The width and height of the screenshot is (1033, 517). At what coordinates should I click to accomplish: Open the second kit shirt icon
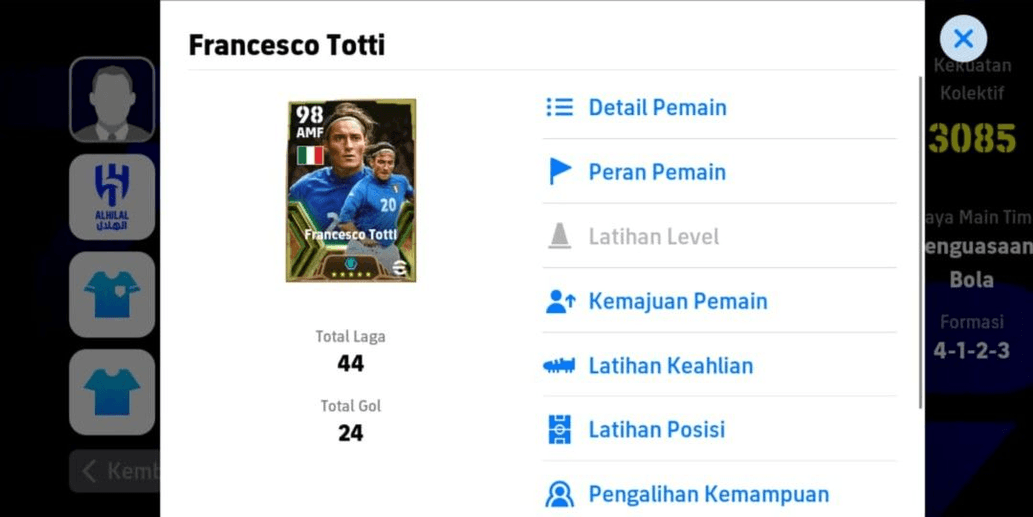point(112,392)
